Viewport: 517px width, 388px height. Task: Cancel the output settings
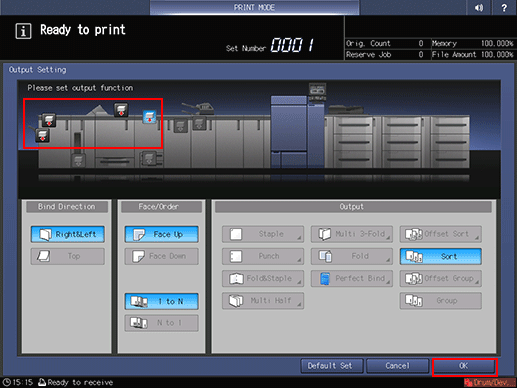[397, 366]
